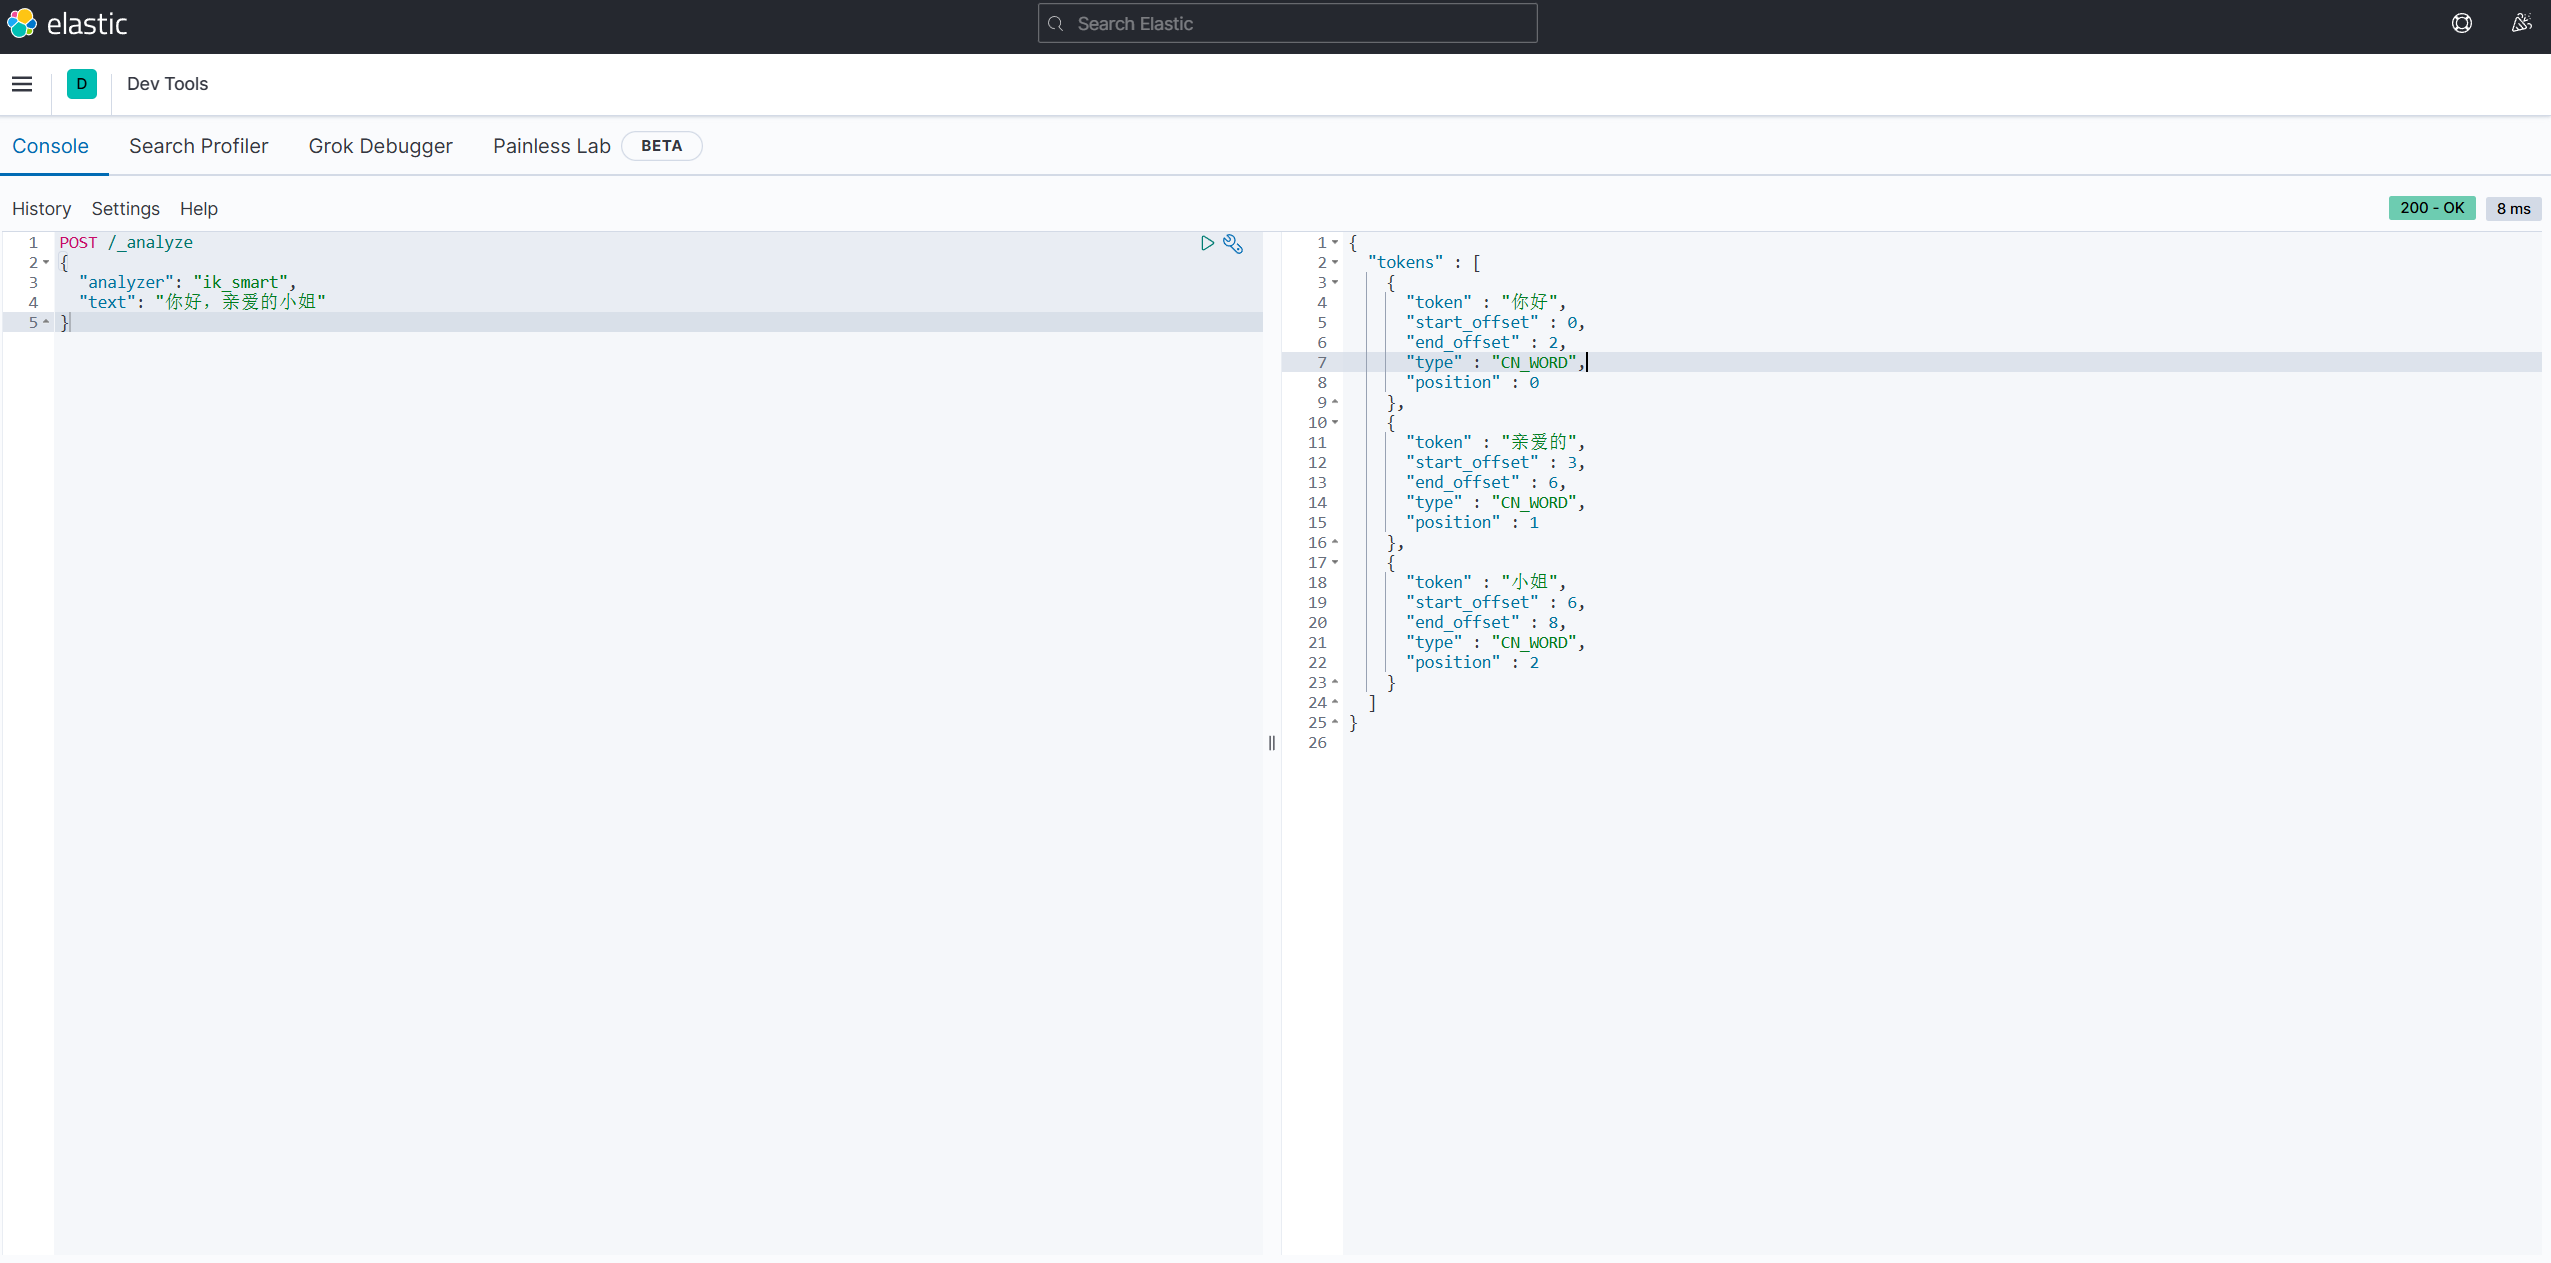Open the Grok Debugger tab
The width and height of the screenshot is (2551, 1263).
point(380,146)
